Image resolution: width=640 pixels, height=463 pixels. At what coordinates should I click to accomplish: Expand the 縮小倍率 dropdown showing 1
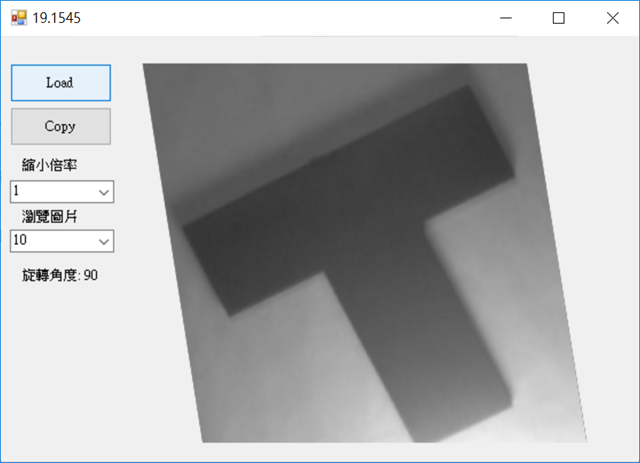click(104, 192)
